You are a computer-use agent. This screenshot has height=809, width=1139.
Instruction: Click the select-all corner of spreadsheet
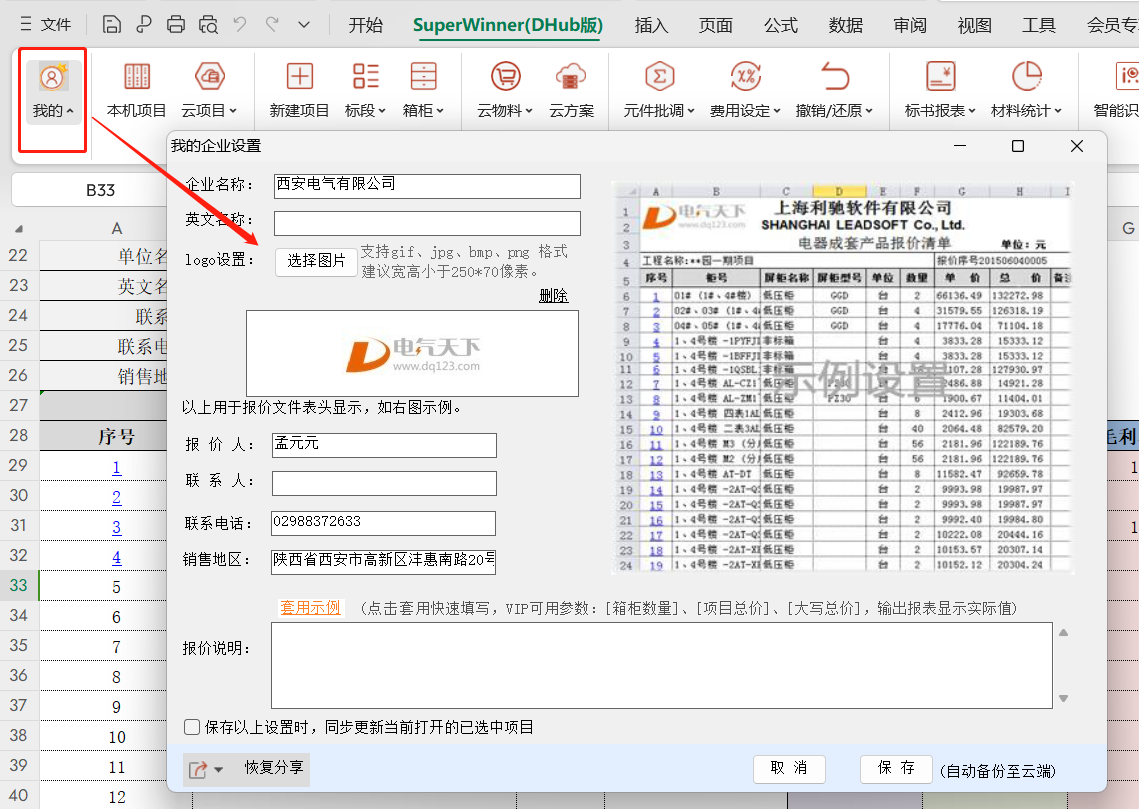pyautogui.click(x=19, y=228)
